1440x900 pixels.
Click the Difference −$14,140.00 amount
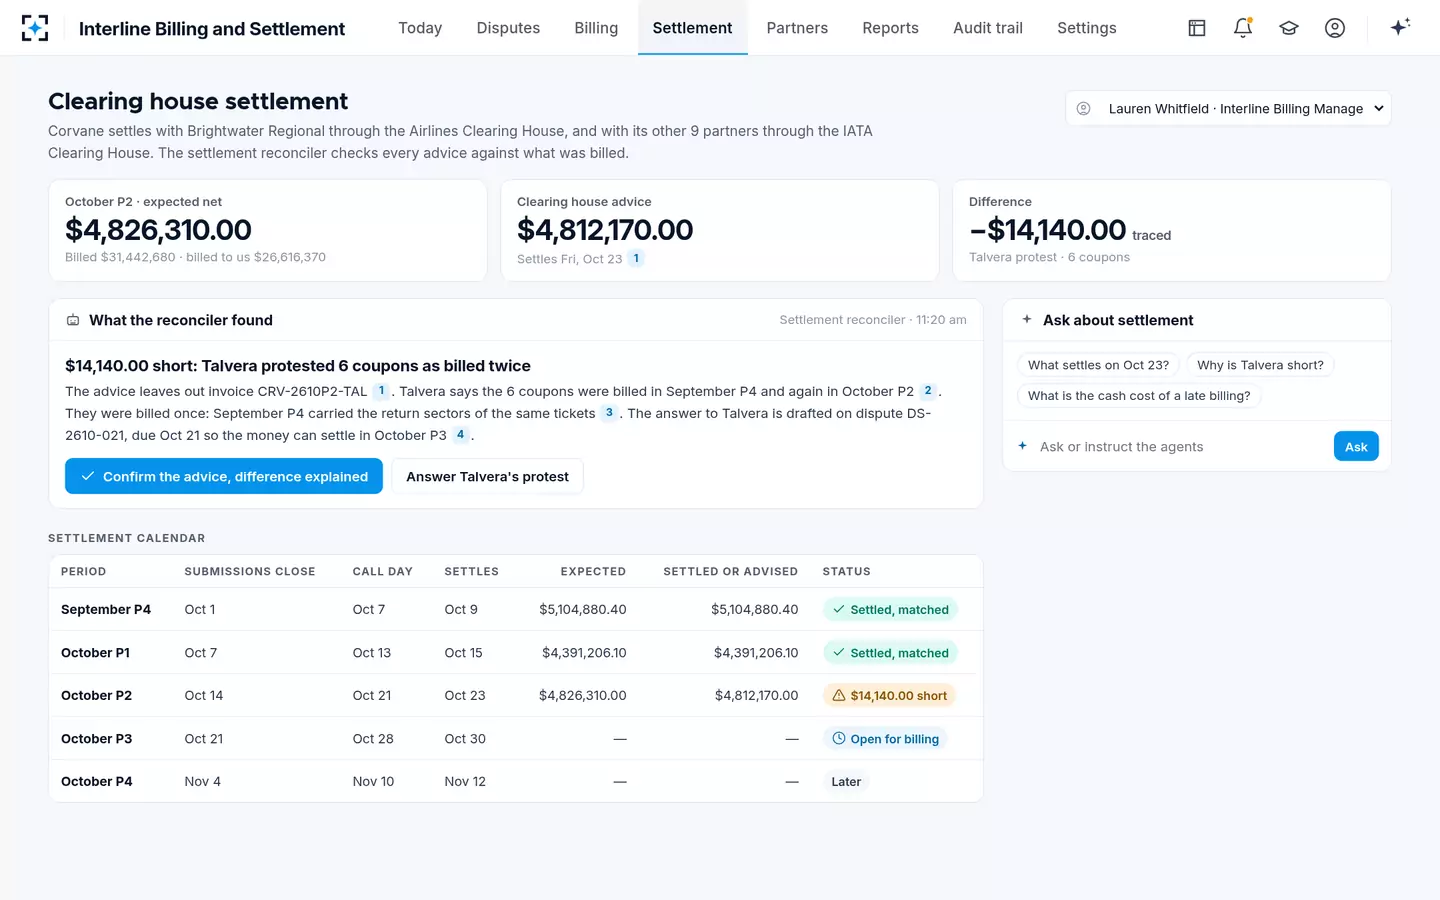1047,230
